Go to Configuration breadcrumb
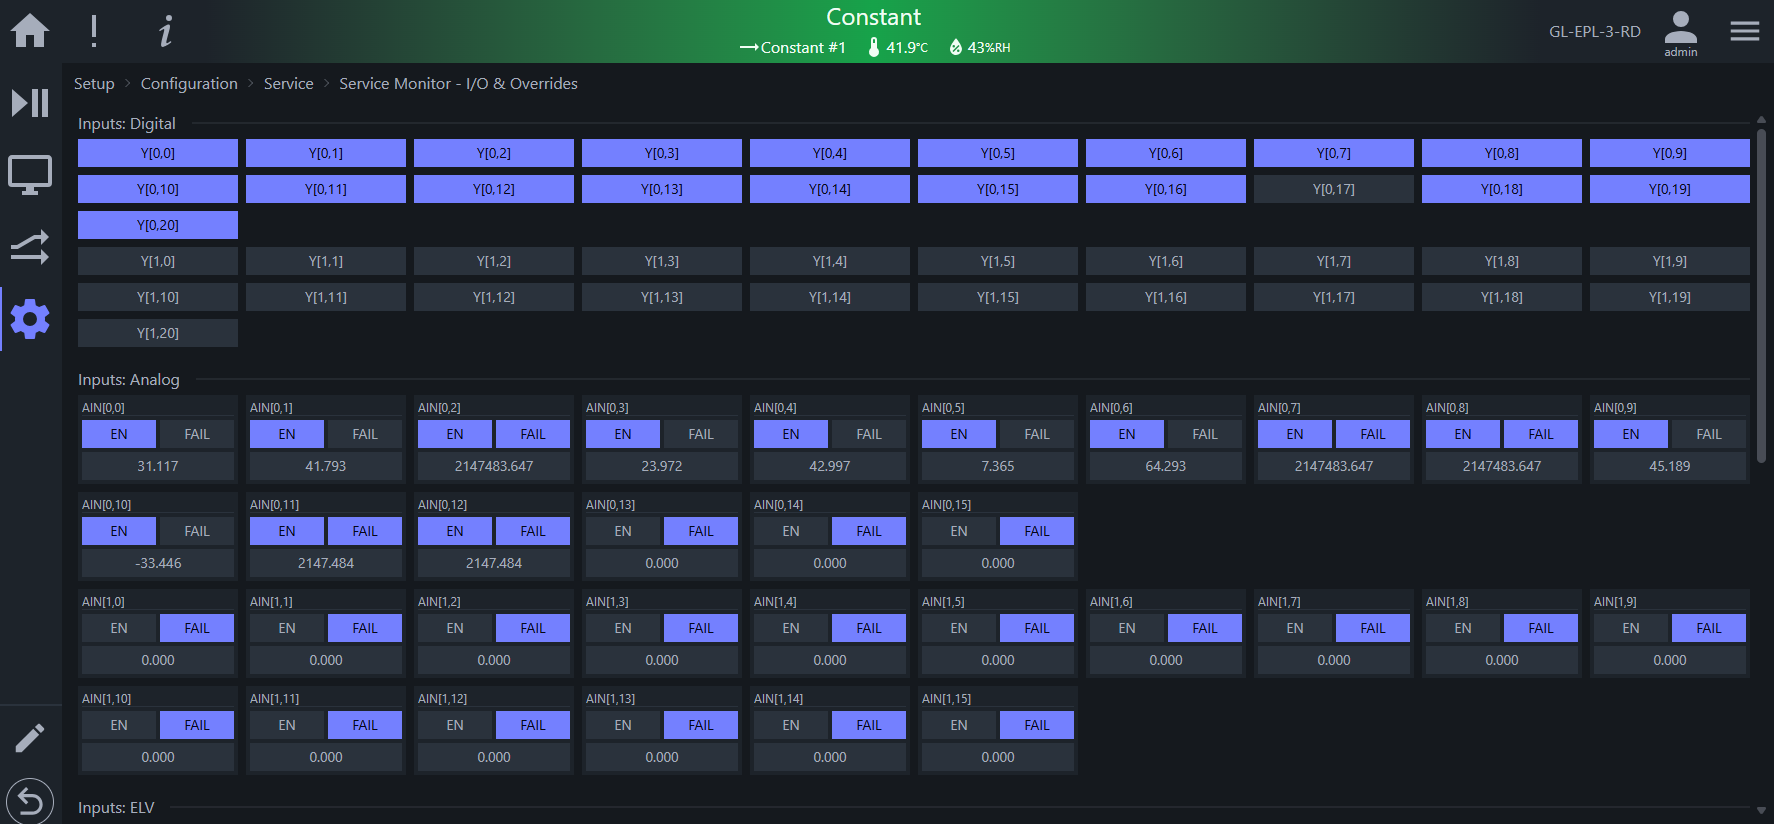 [189, 84]
